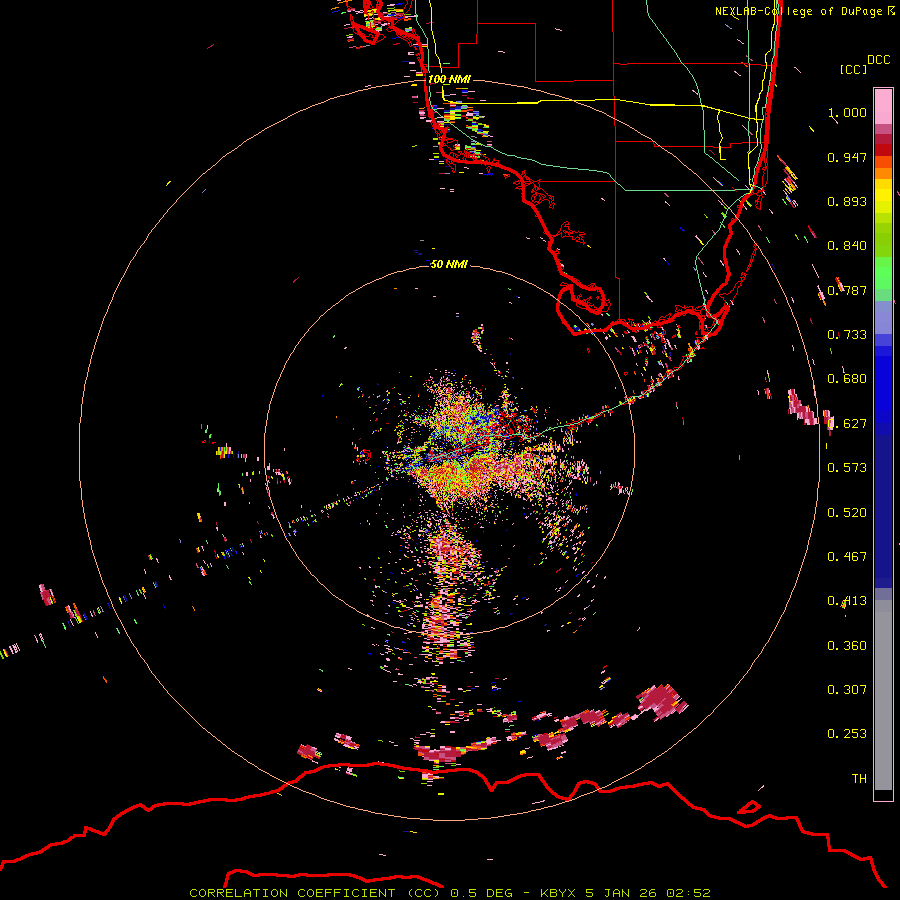Click the 0.360 scale value

pos(847,646)
